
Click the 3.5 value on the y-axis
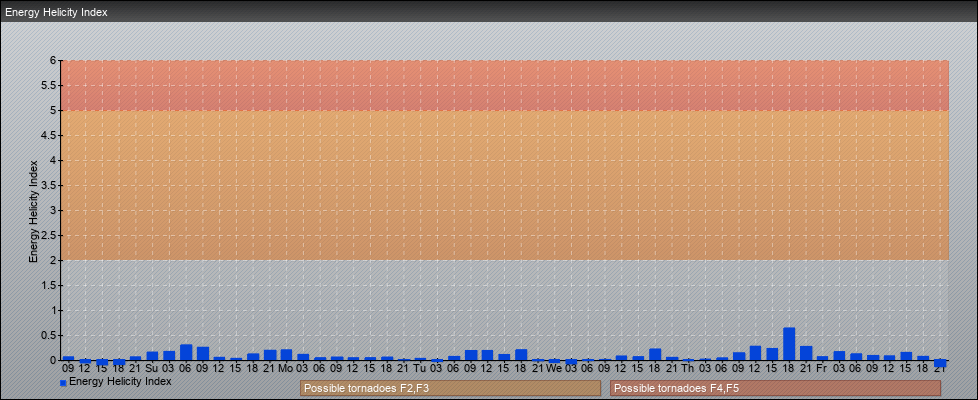(x=50, y=185)
